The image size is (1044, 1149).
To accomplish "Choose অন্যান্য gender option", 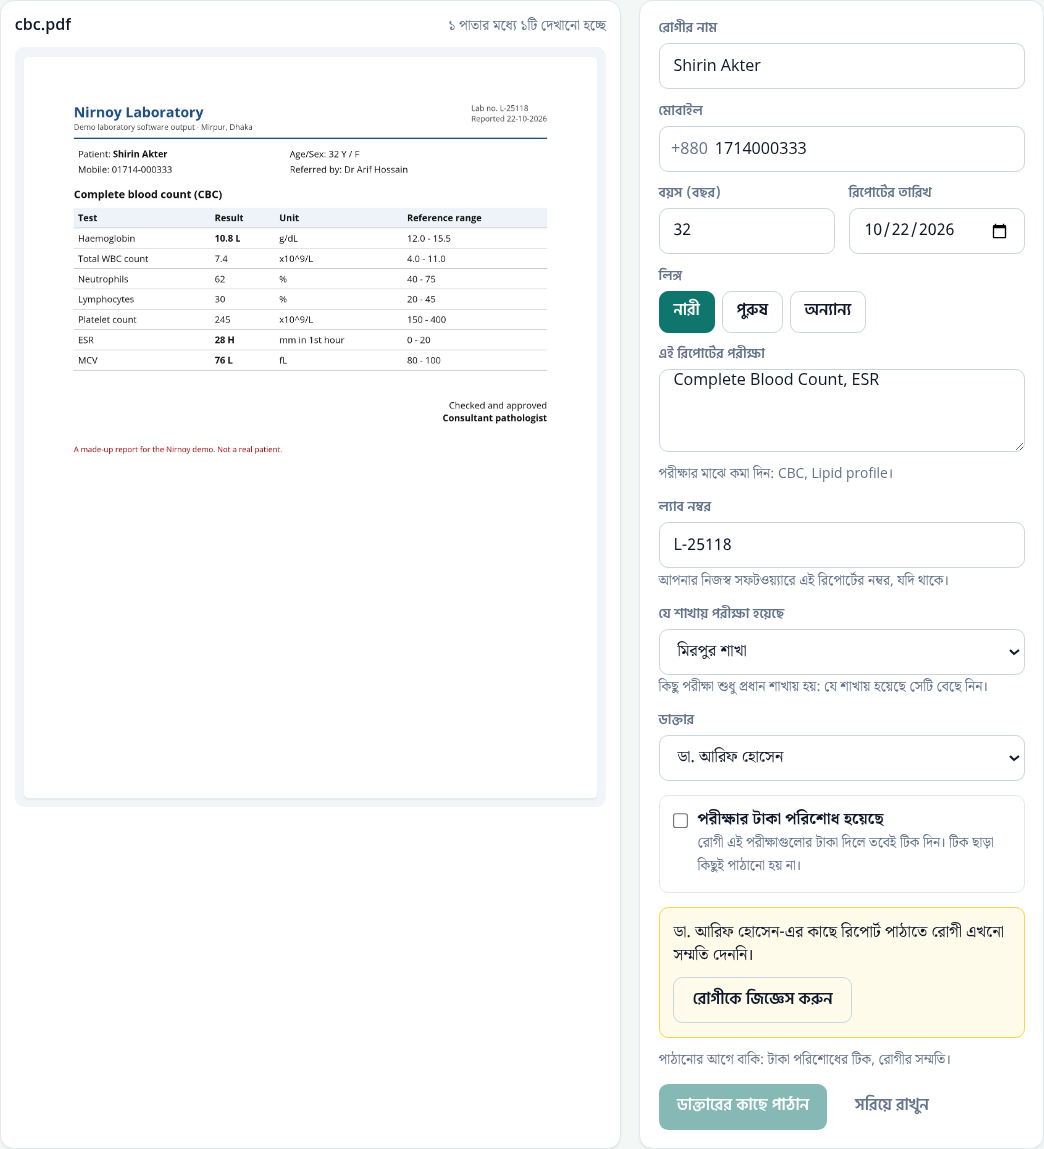I will tap(828, 311).
